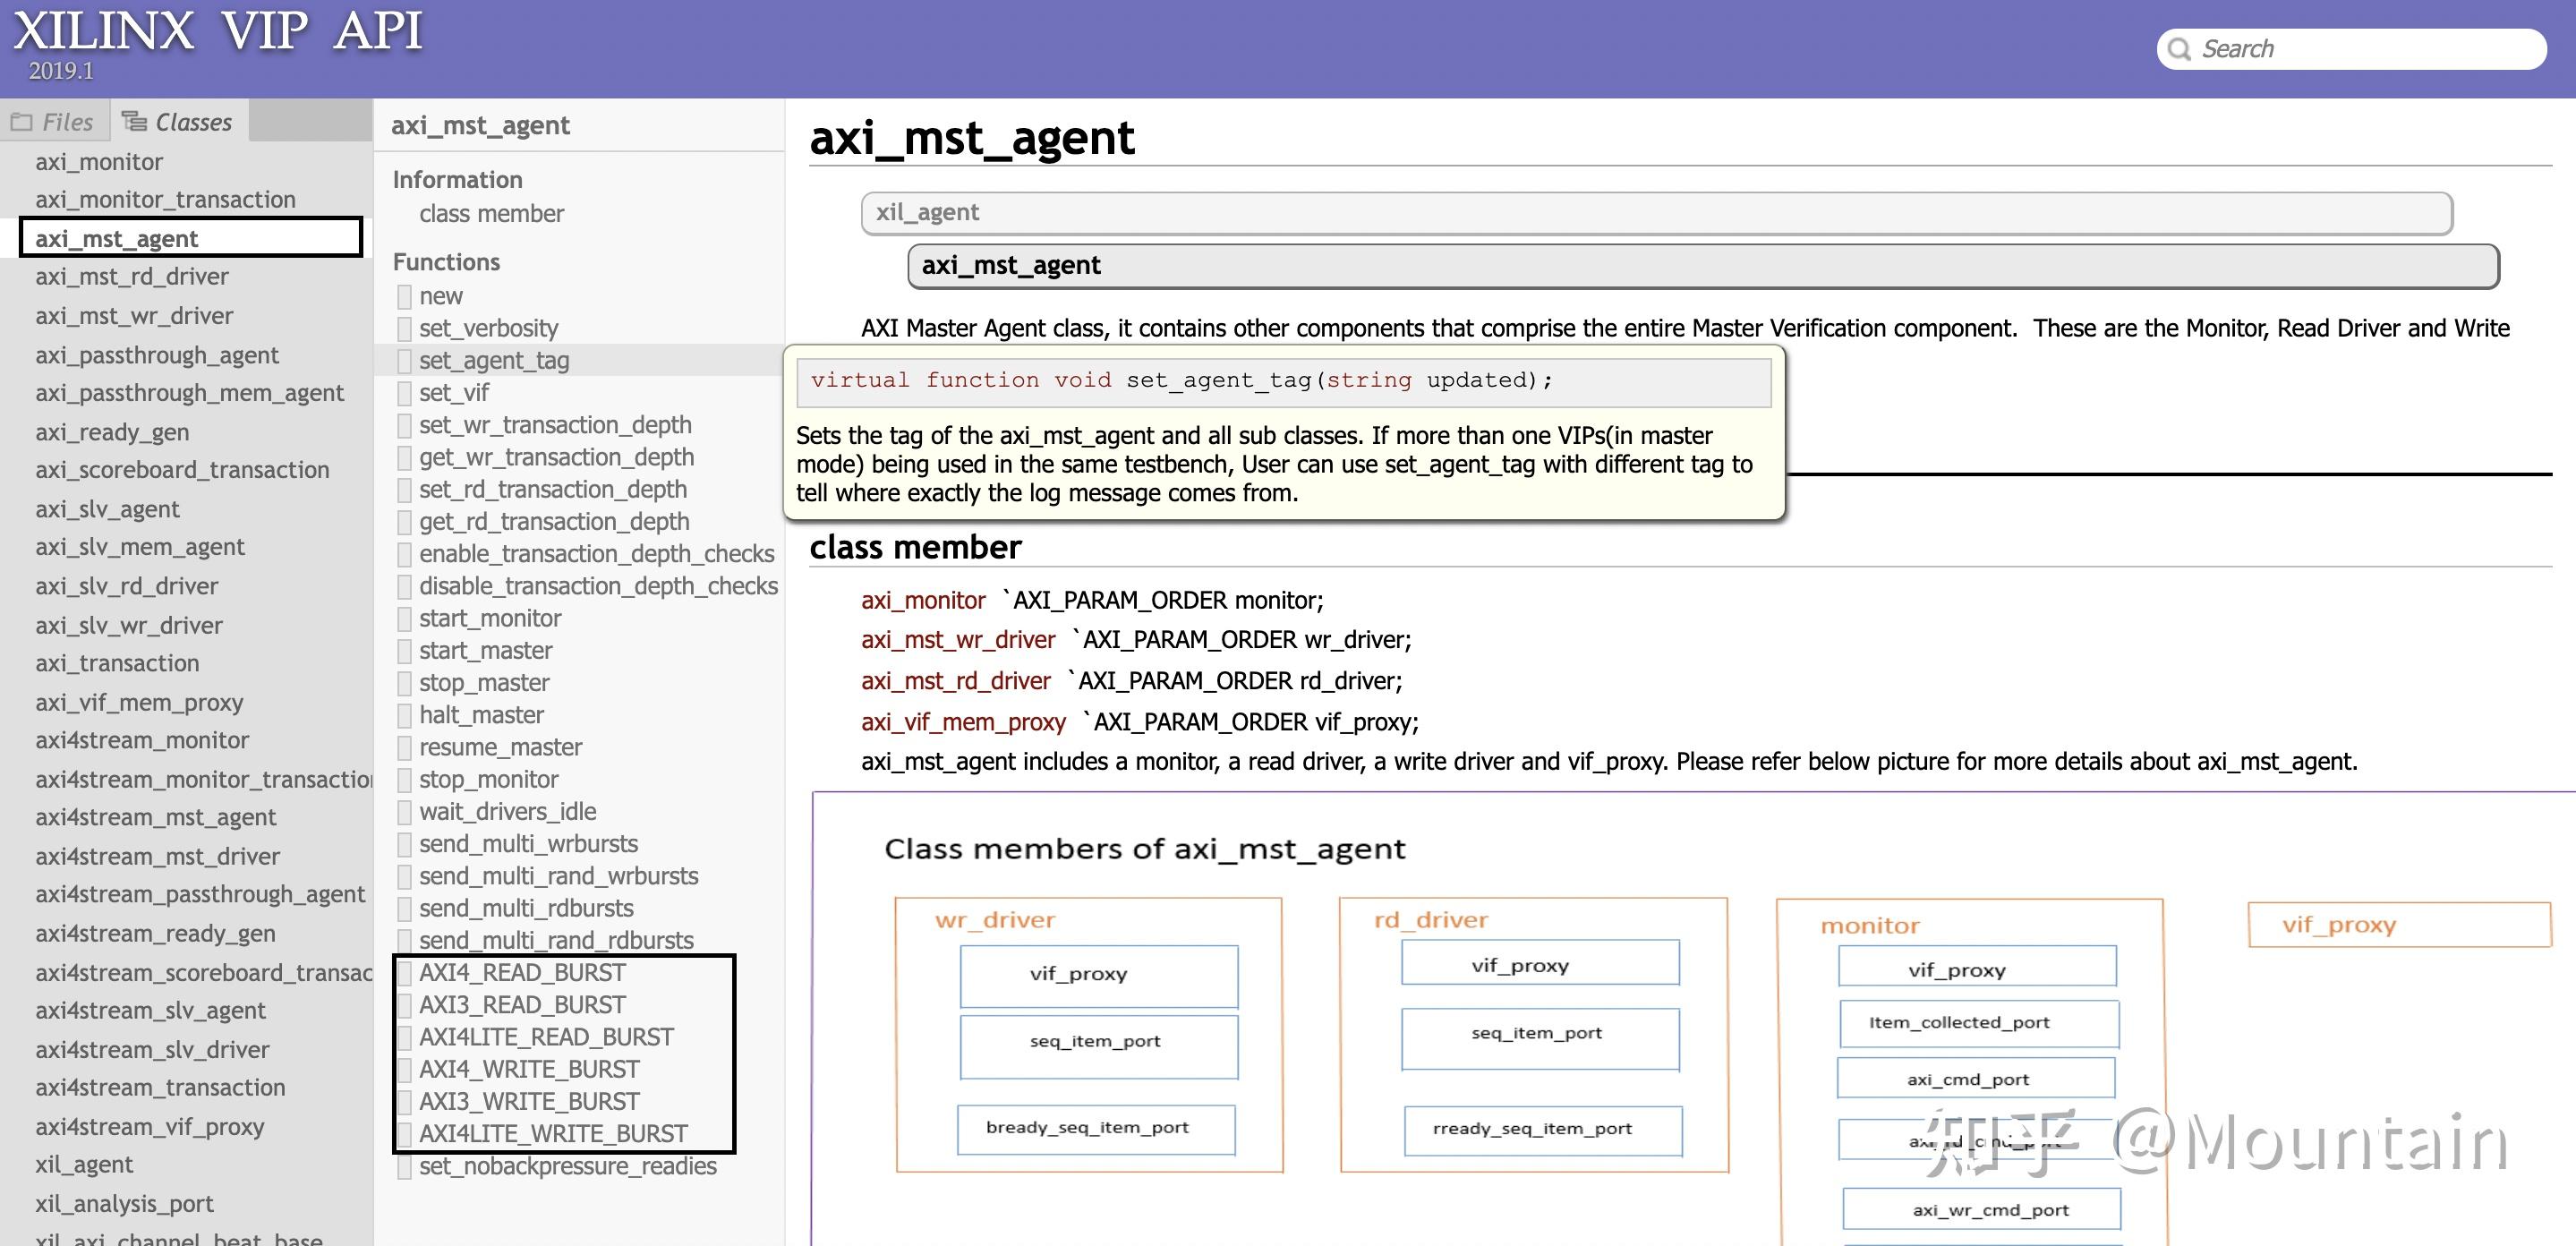The width and height of the screenshot is (2576, 1246).
Task: Click the Classes tab hierarchy icon
Action: (x=133, y=121)
